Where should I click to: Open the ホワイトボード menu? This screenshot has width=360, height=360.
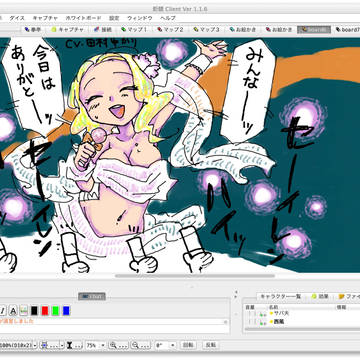[x=83, y=18]
